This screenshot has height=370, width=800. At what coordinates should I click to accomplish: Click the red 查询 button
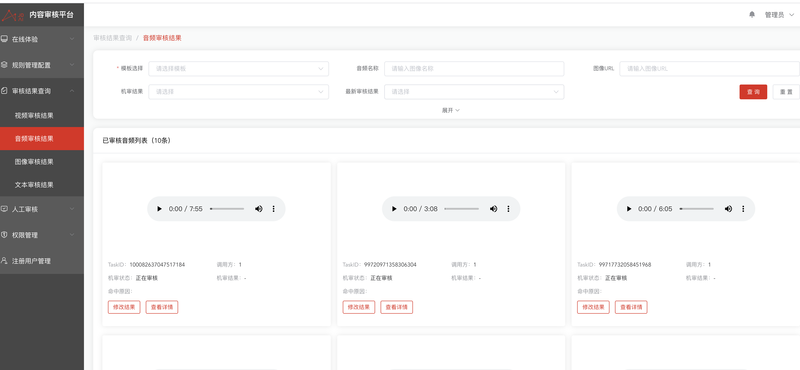[753, 92]
